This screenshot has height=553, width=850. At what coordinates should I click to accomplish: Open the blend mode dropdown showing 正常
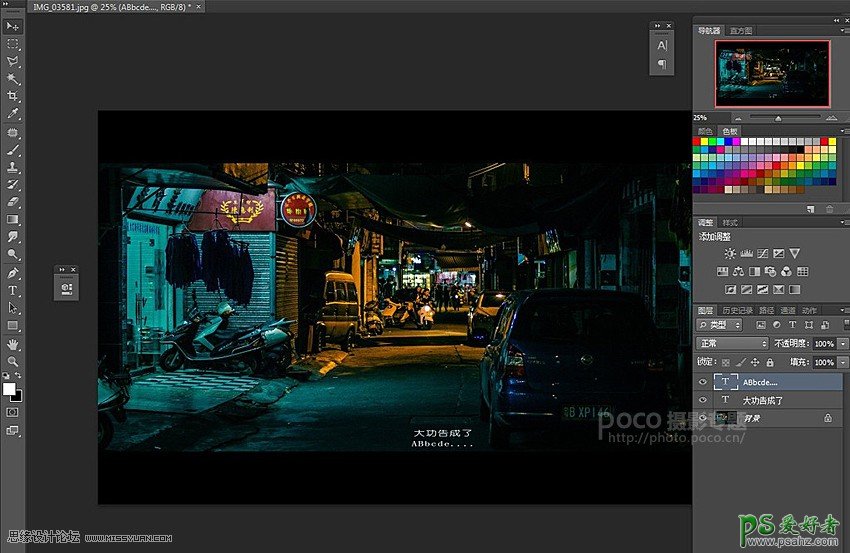coord(731,343)
